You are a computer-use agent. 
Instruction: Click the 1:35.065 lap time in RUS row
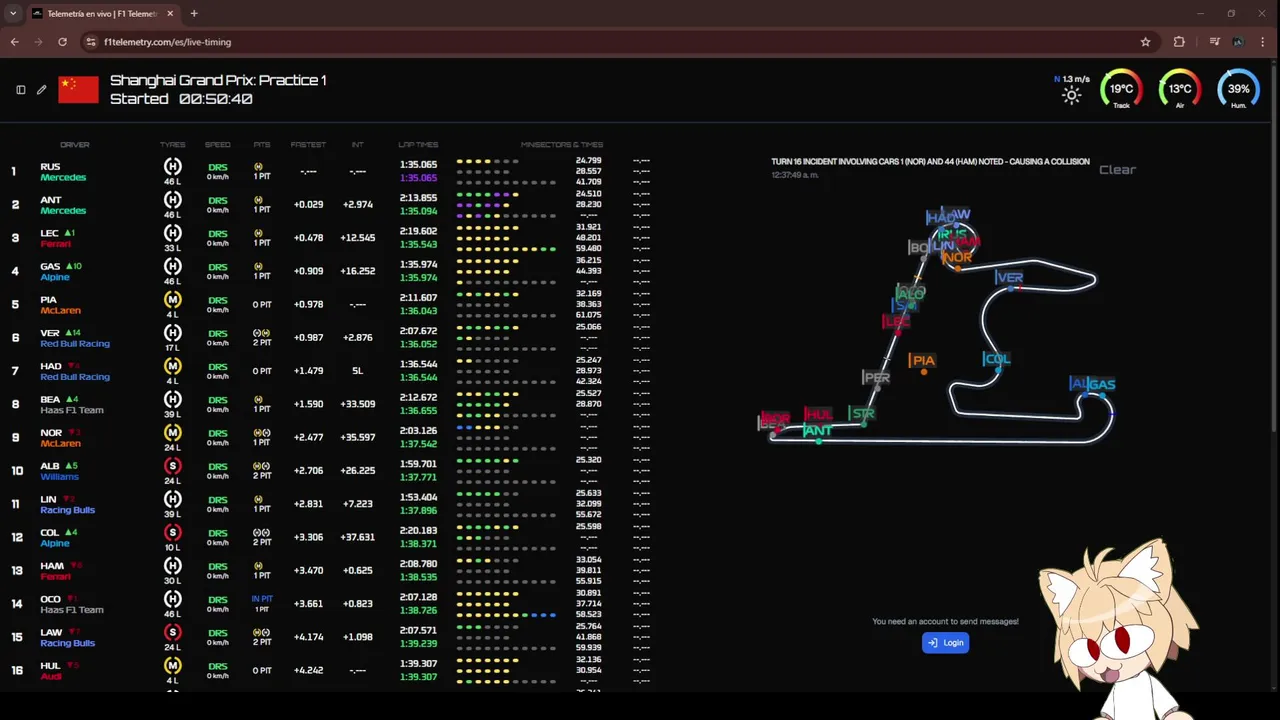[x=418, y=164]
